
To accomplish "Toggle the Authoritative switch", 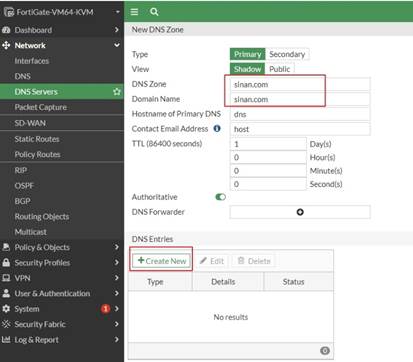I will (x=220, y=197).
